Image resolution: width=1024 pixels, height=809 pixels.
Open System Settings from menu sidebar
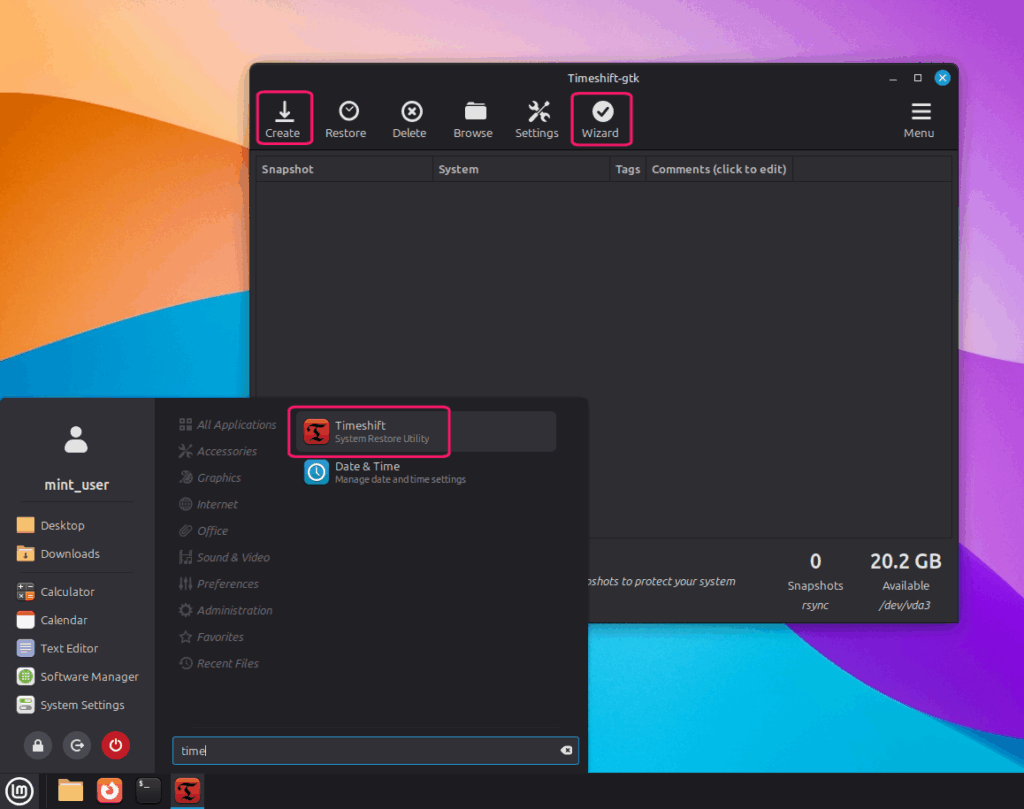tap(71, 705)
